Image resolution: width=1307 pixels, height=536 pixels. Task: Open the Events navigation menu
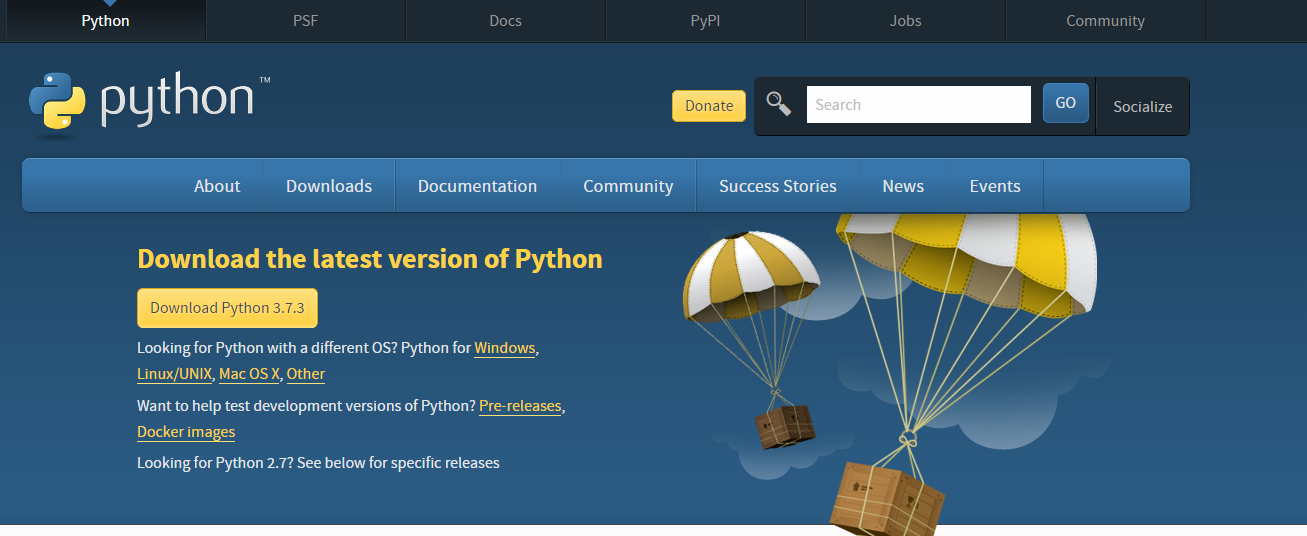point(995,186)
